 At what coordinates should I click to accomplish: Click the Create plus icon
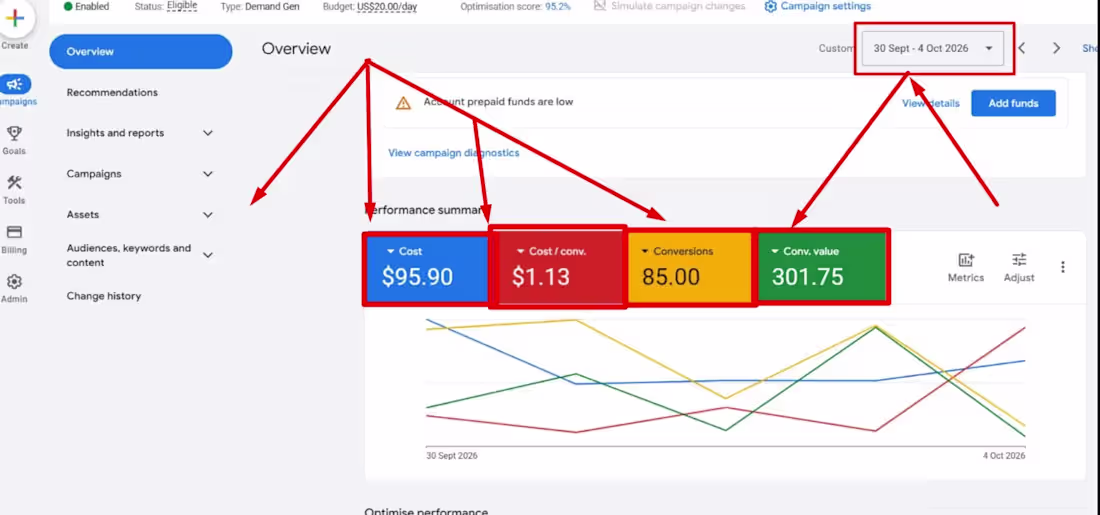click(x=14, y=19)
